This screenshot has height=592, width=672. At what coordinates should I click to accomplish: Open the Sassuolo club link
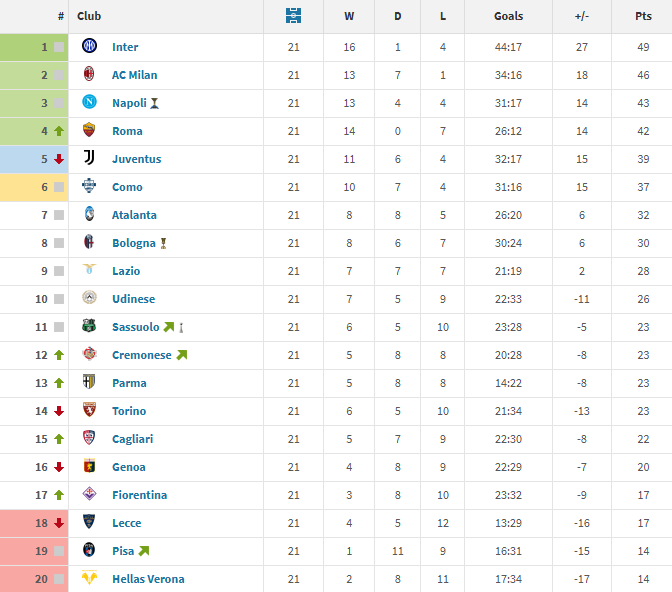135,327
